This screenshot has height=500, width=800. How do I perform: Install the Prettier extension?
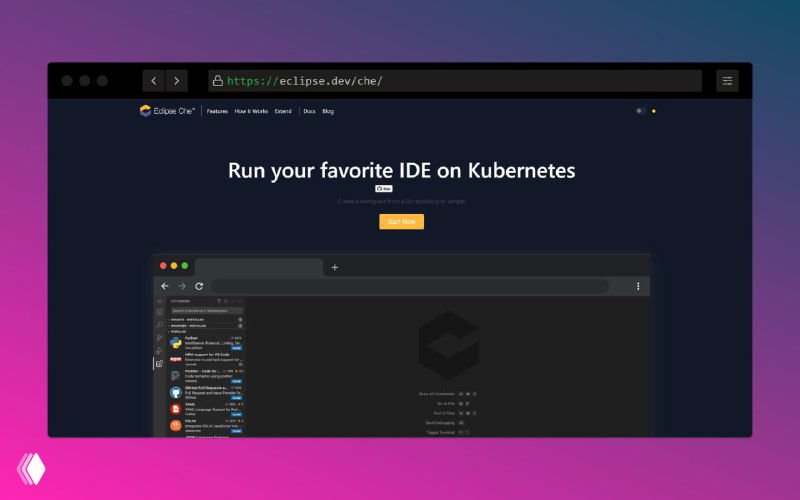click(237, 381)
